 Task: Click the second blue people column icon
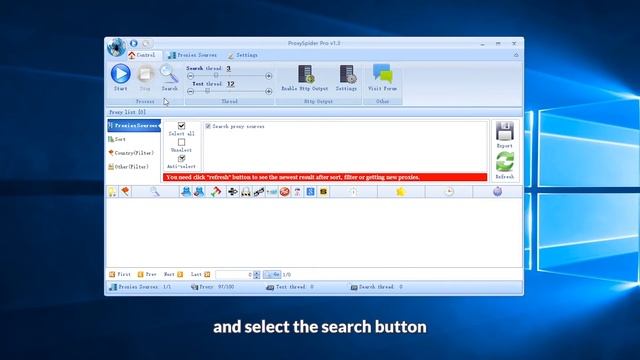(x=200, y=191)
